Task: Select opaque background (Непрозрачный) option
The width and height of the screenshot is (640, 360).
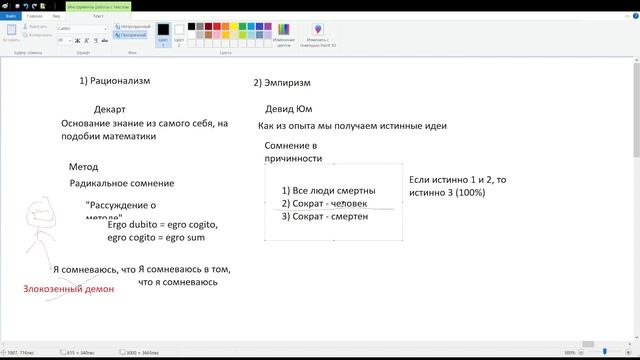Action: (132, 27)
